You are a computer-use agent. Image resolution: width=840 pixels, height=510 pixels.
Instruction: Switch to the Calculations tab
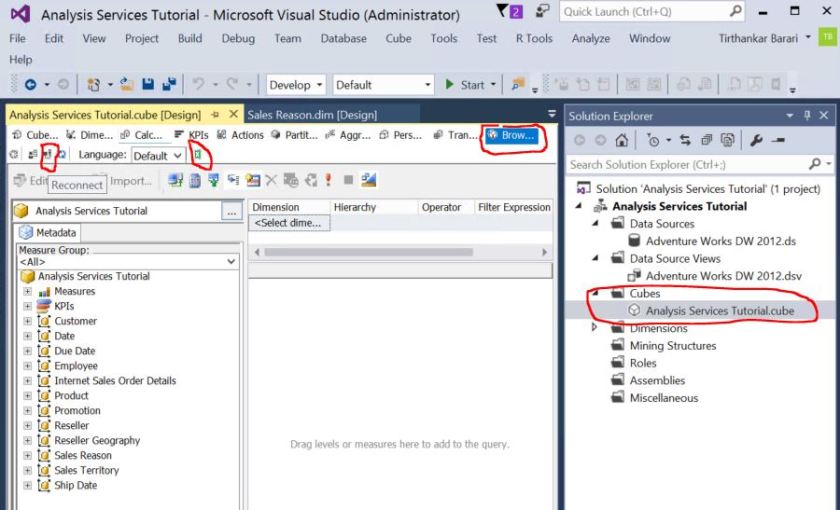142,135
